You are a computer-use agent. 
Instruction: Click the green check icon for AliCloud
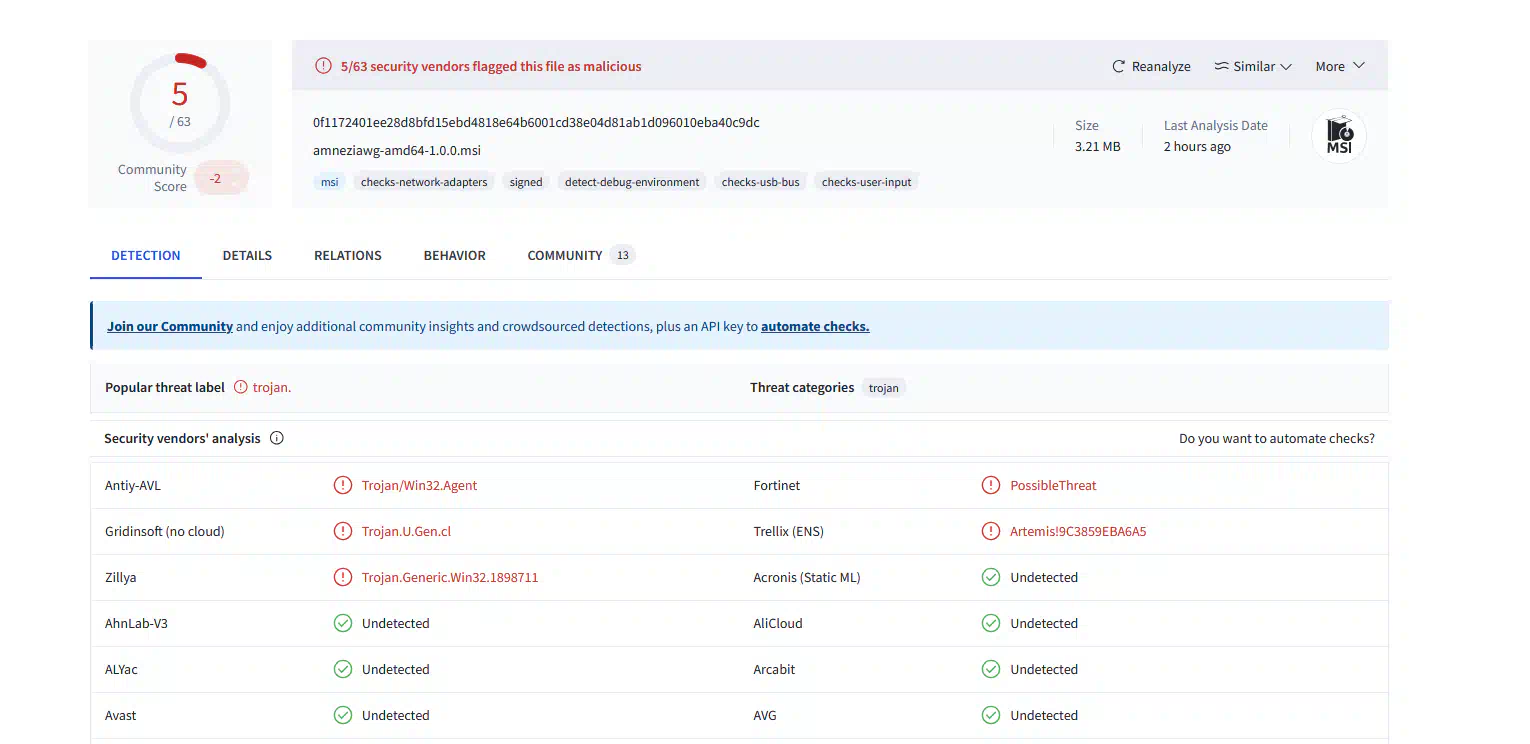[x=991, y=623]
